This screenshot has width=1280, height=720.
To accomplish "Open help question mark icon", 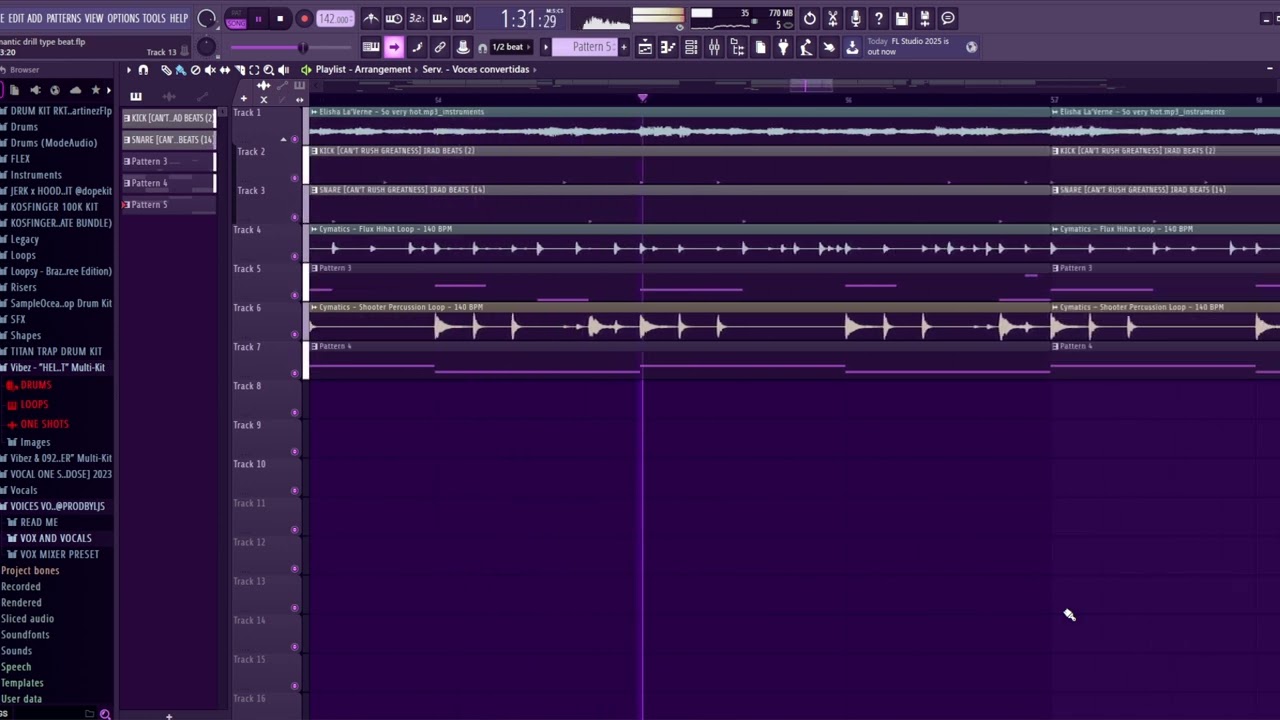I will click(879, 18).
